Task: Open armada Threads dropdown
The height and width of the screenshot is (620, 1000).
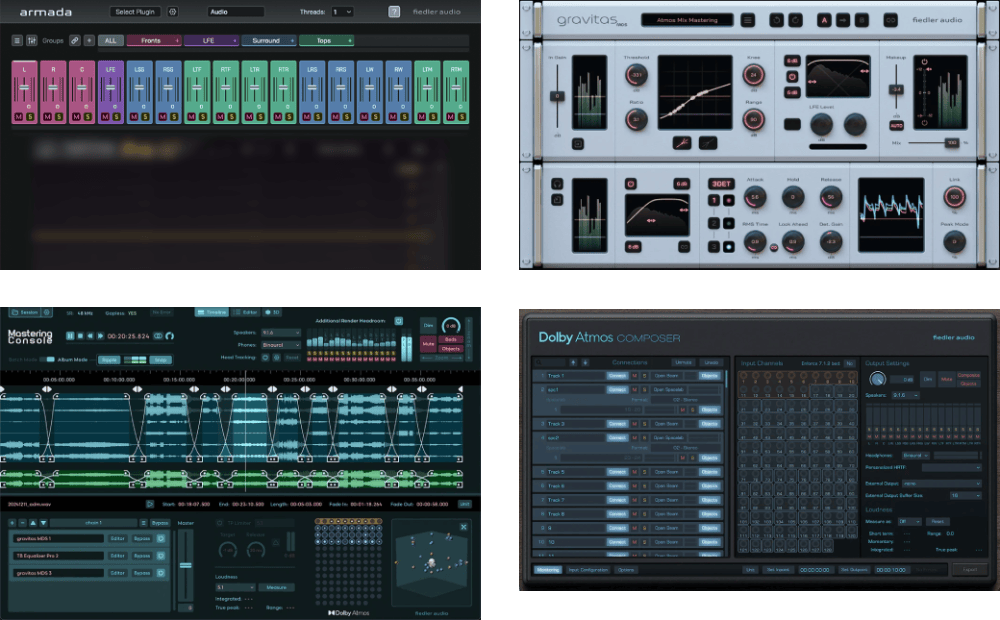Action: (x=342, y=11)
